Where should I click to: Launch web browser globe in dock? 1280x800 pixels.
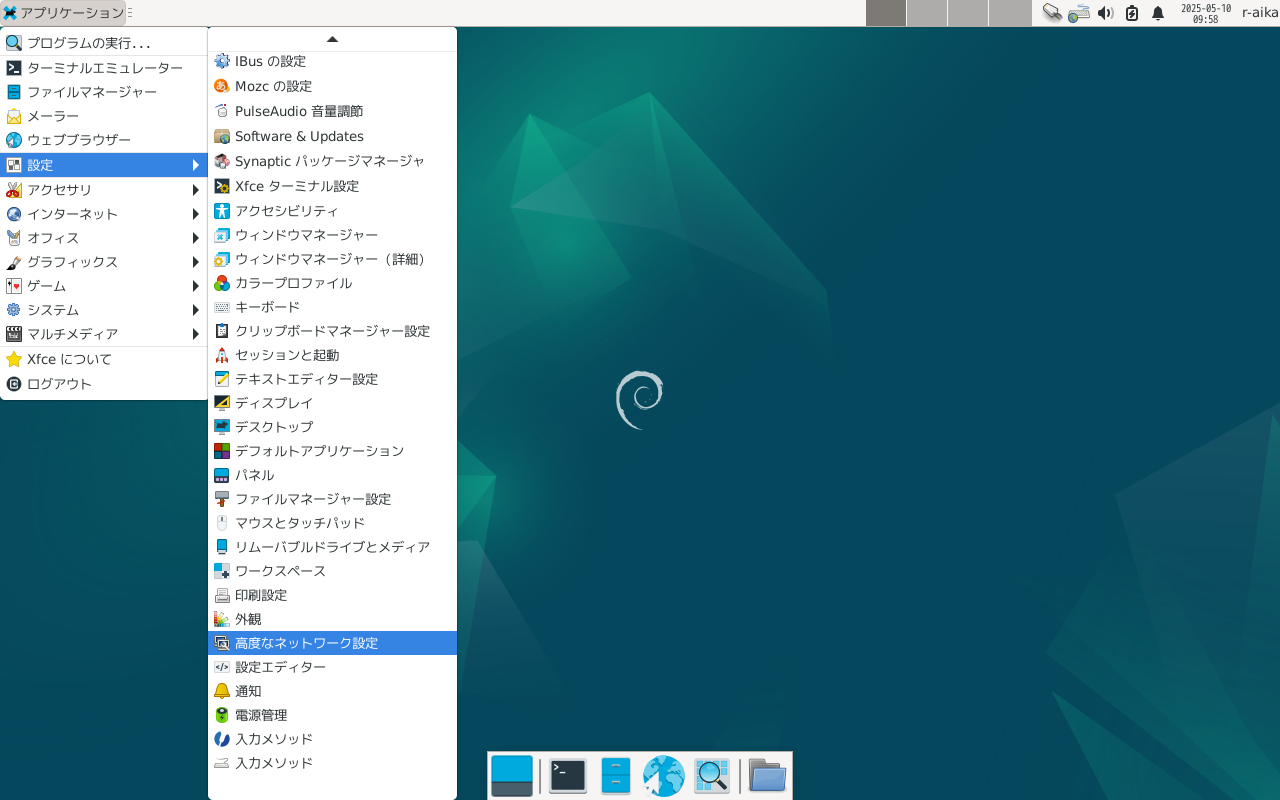(x=664, y=776)
